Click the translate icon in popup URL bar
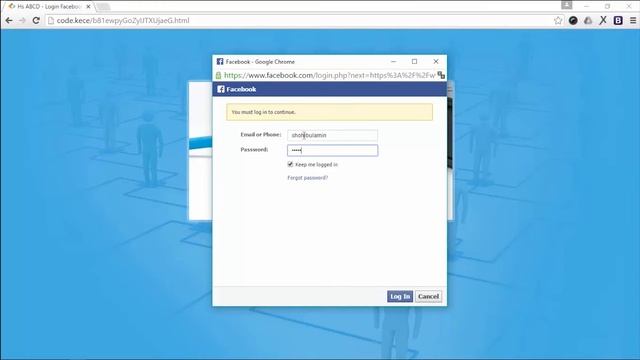 441,75
